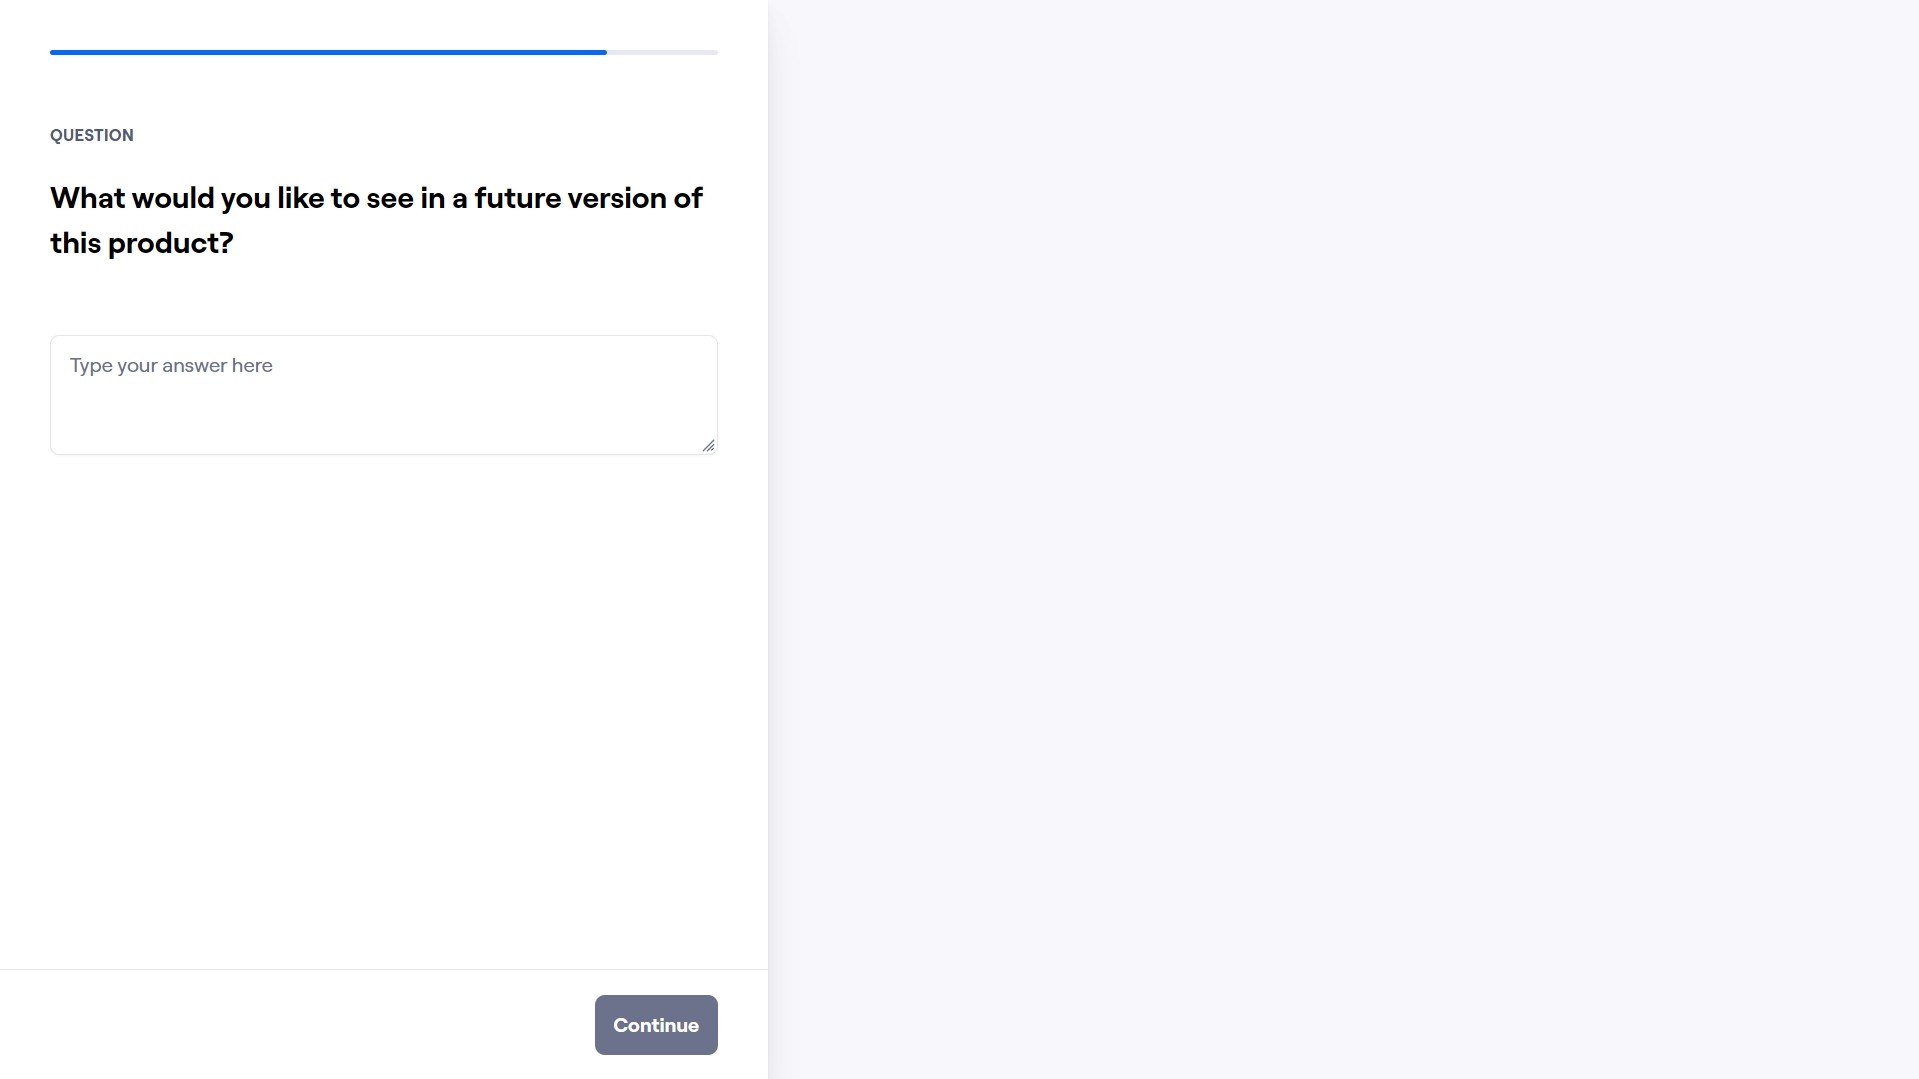
Task: Click the right edge of the answer textarea
Action: point(716,395)
